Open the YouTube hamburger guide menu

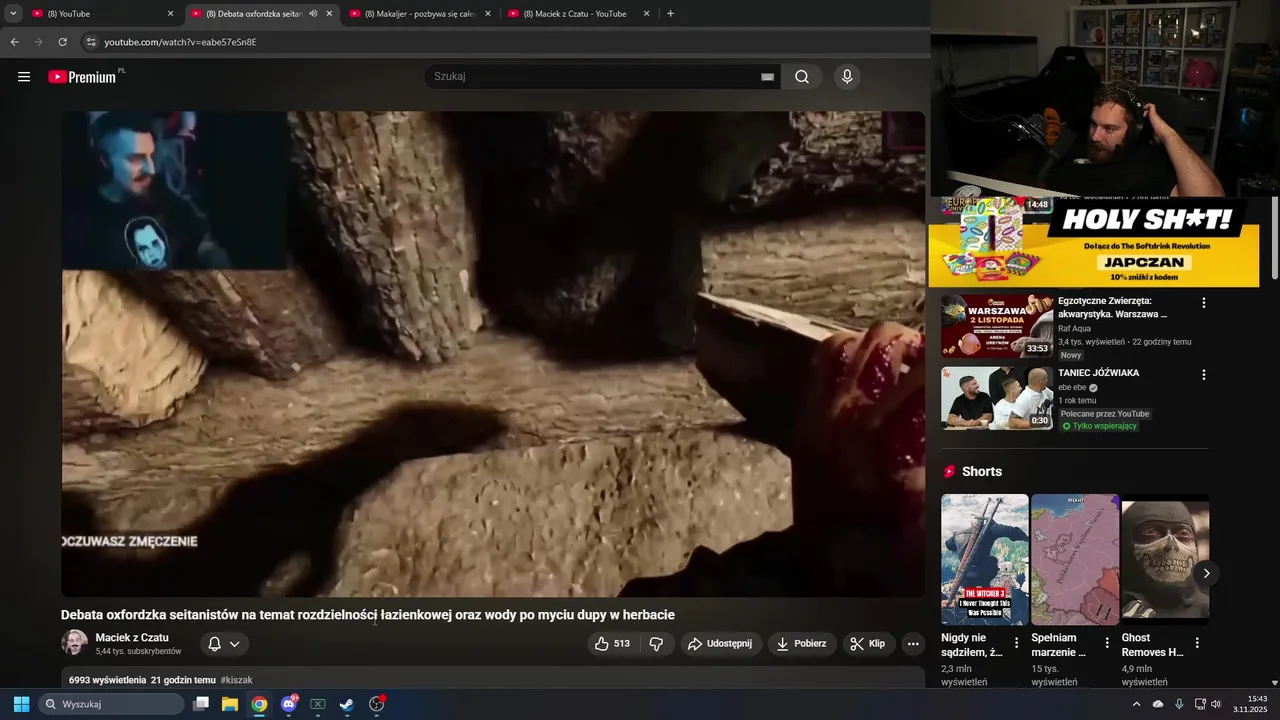(24, 77)
